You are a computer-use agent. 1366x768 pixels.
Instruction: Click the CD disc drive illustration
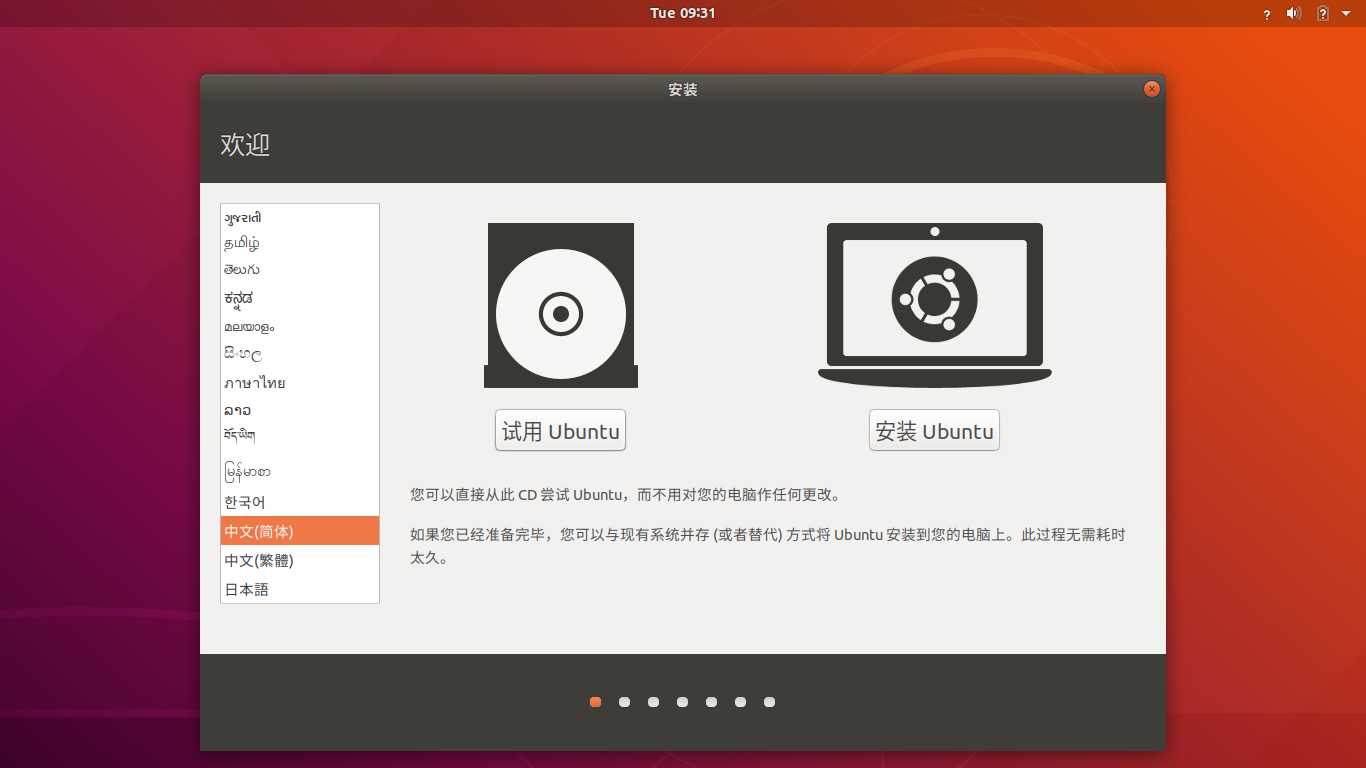tap(561, 305)
